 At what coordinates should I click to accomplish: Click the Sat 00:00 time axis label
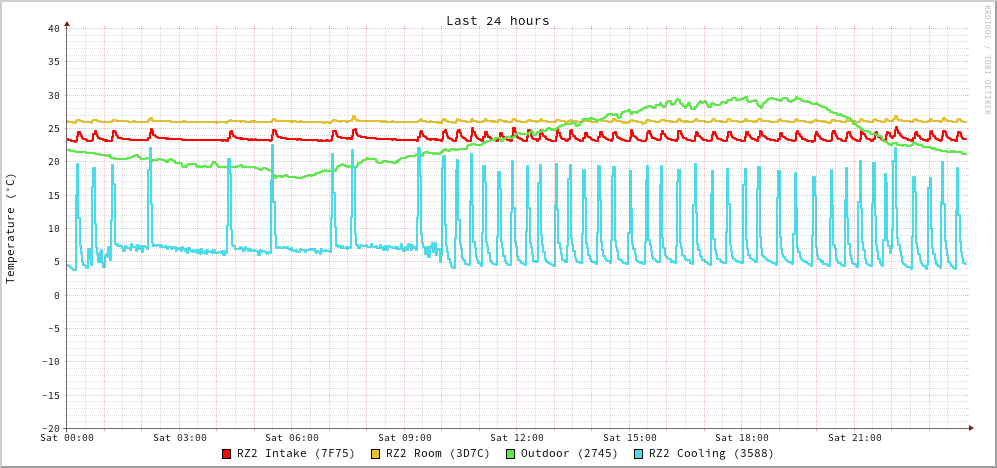(67, 438)
